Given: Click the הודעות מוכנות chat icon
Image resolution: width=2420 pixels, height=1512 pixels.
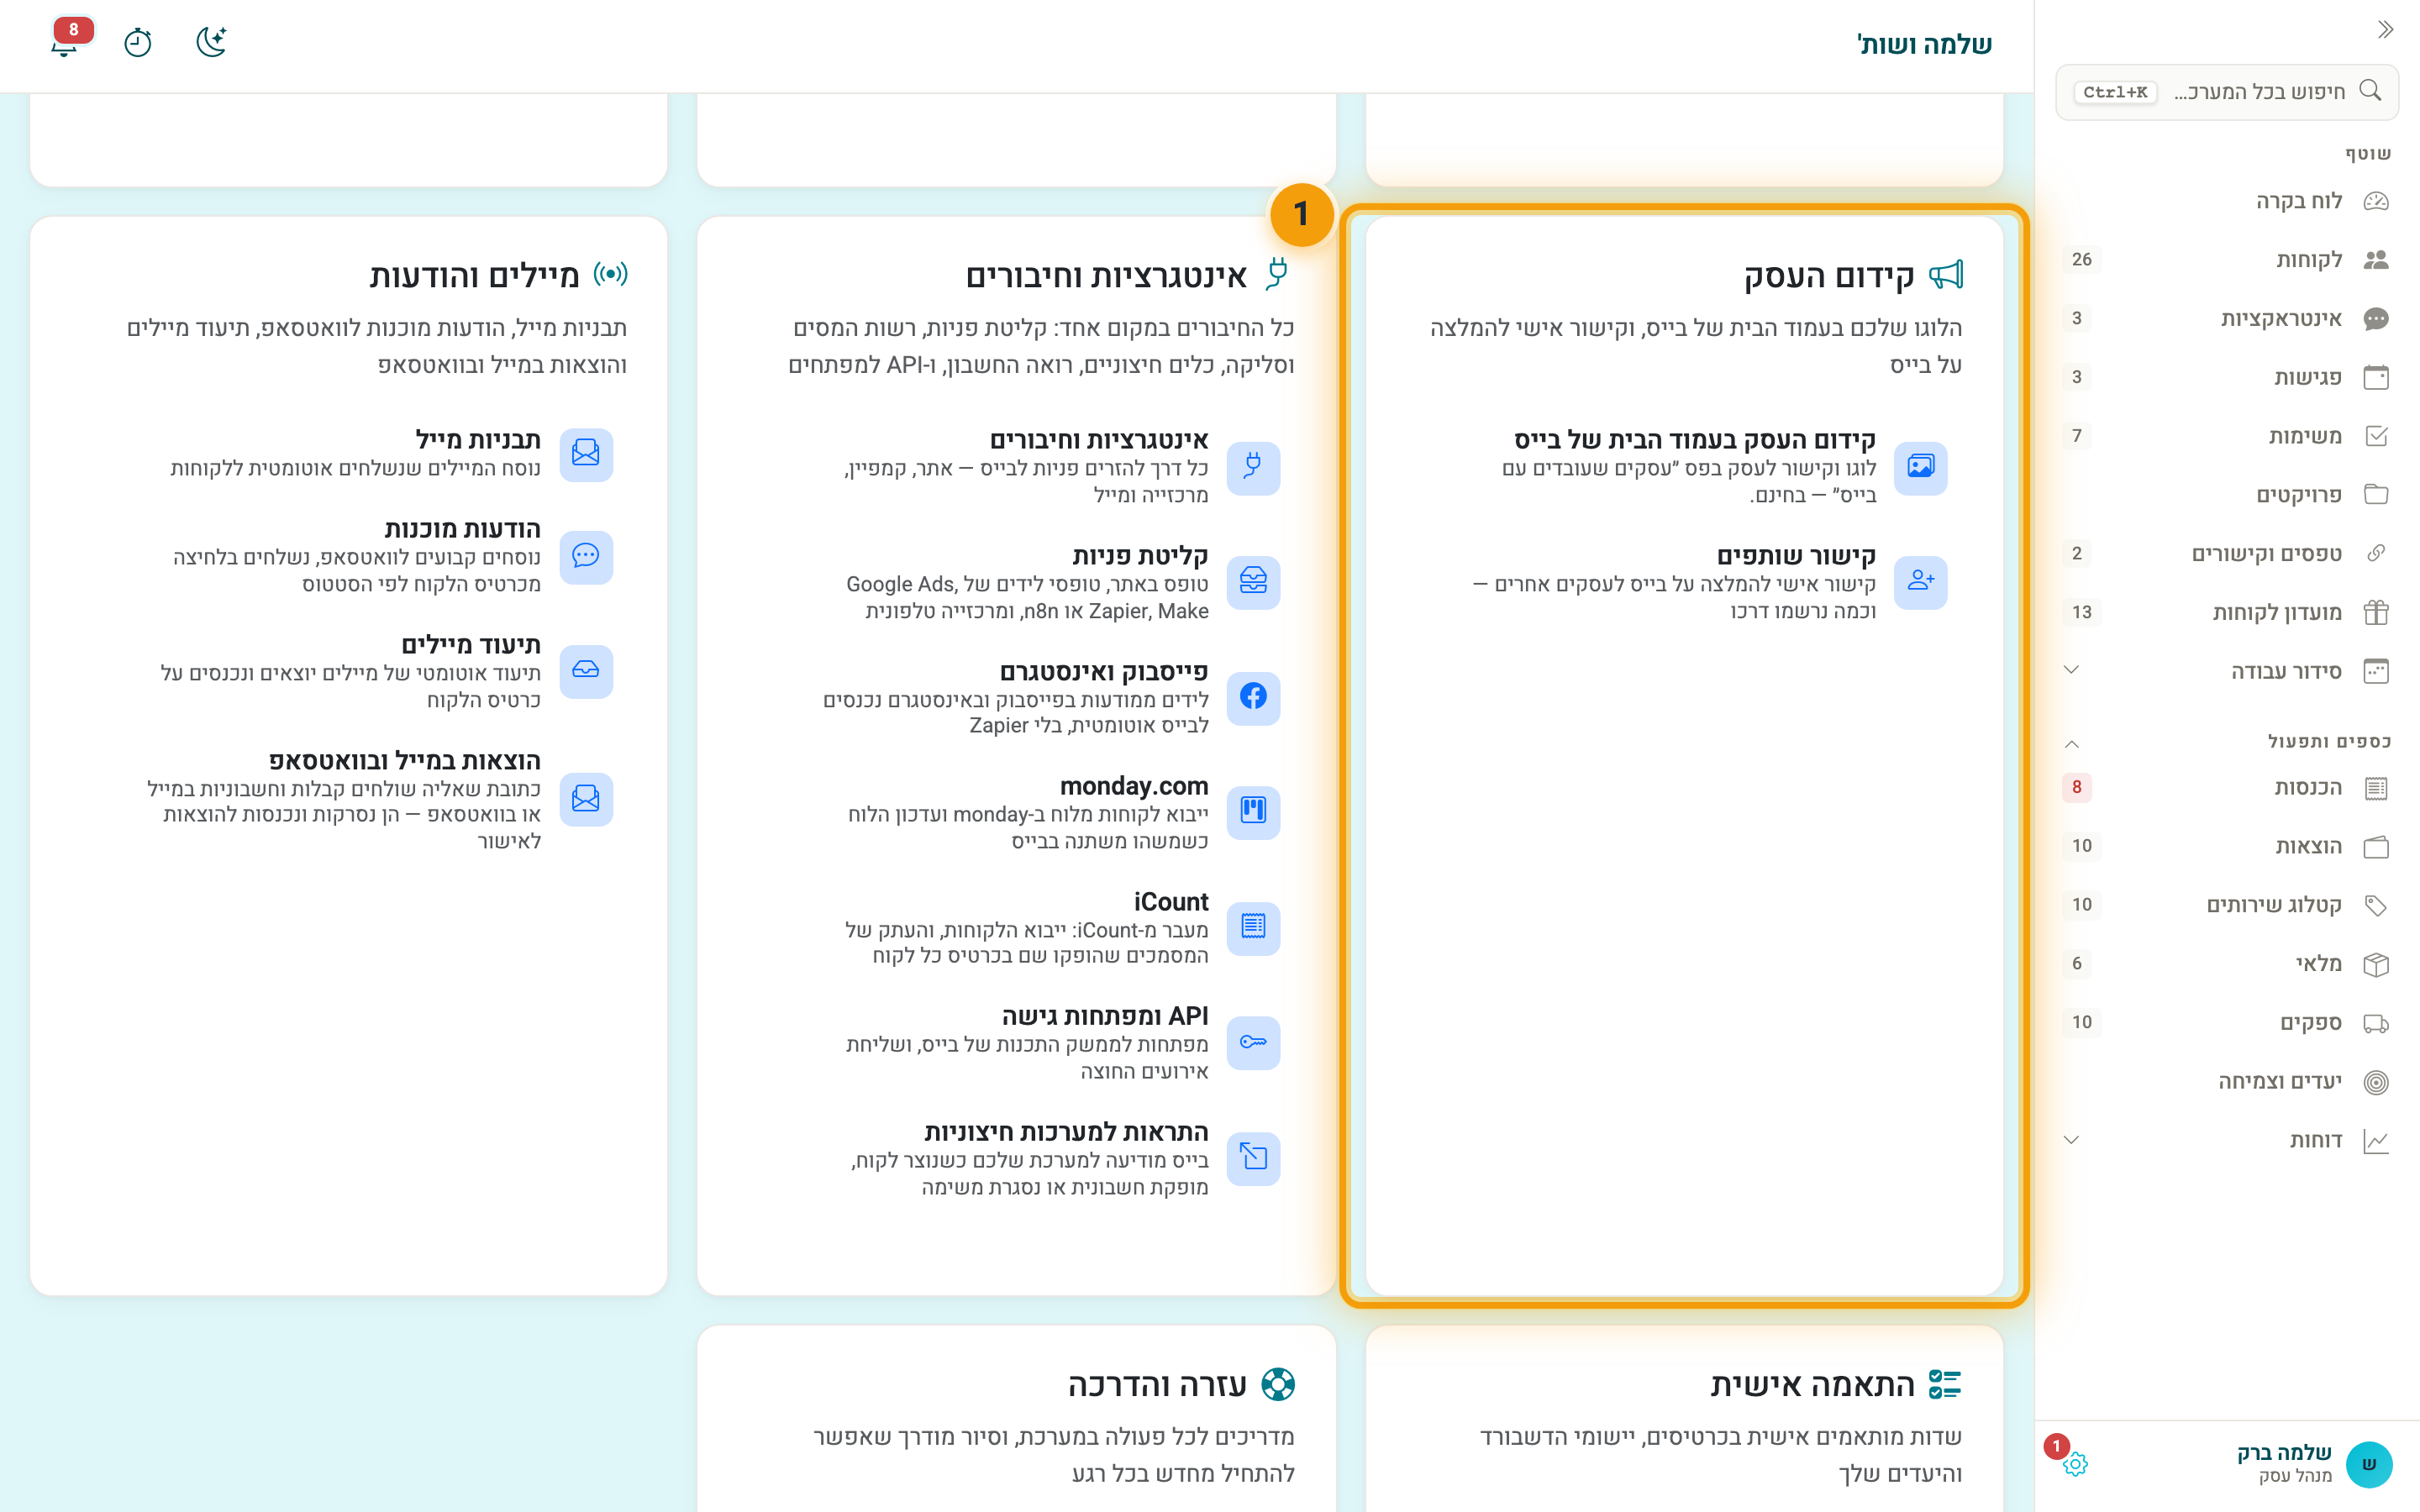Looking at the screenshot, I should coord(586,557).
